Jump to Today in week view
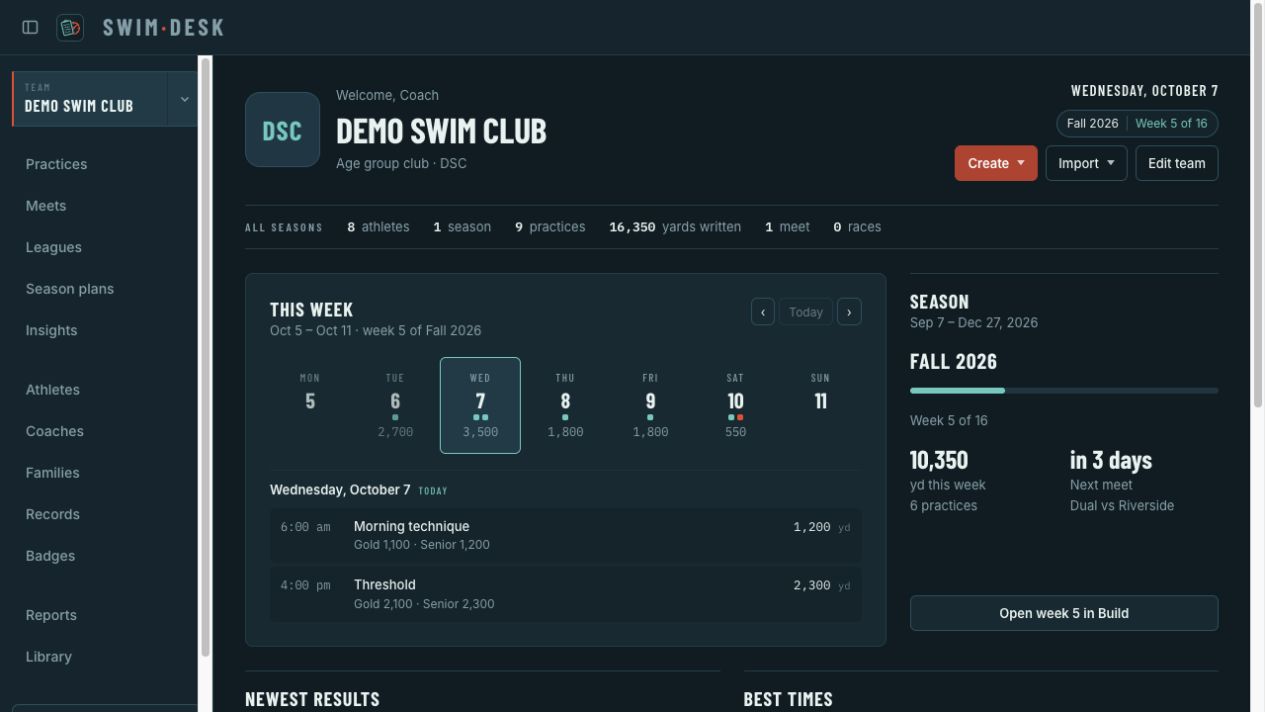Image resolution: width=1265 pixels, height=712 pixels. tap(806, 312)
